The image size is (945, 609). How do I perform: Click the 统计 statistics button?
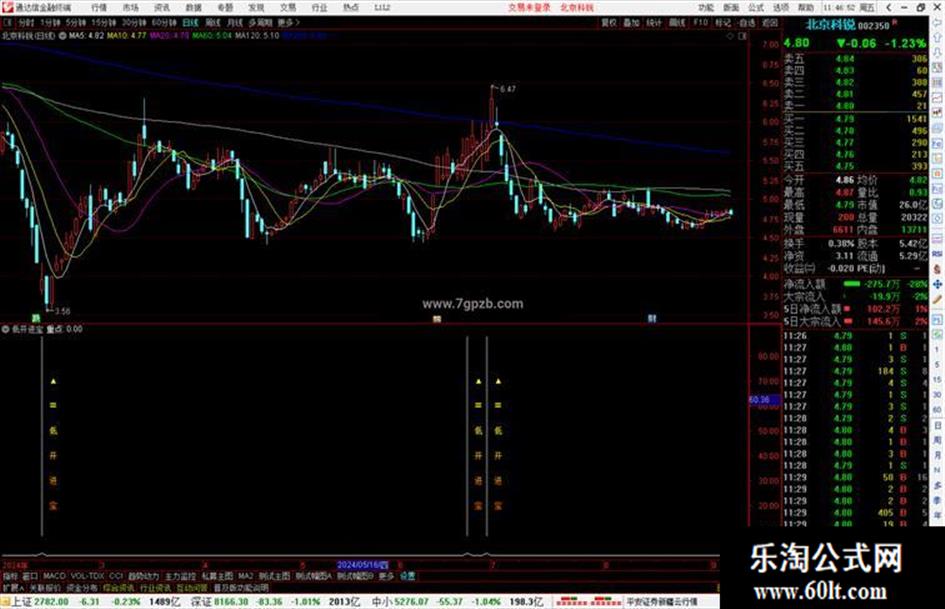(654, 23)
